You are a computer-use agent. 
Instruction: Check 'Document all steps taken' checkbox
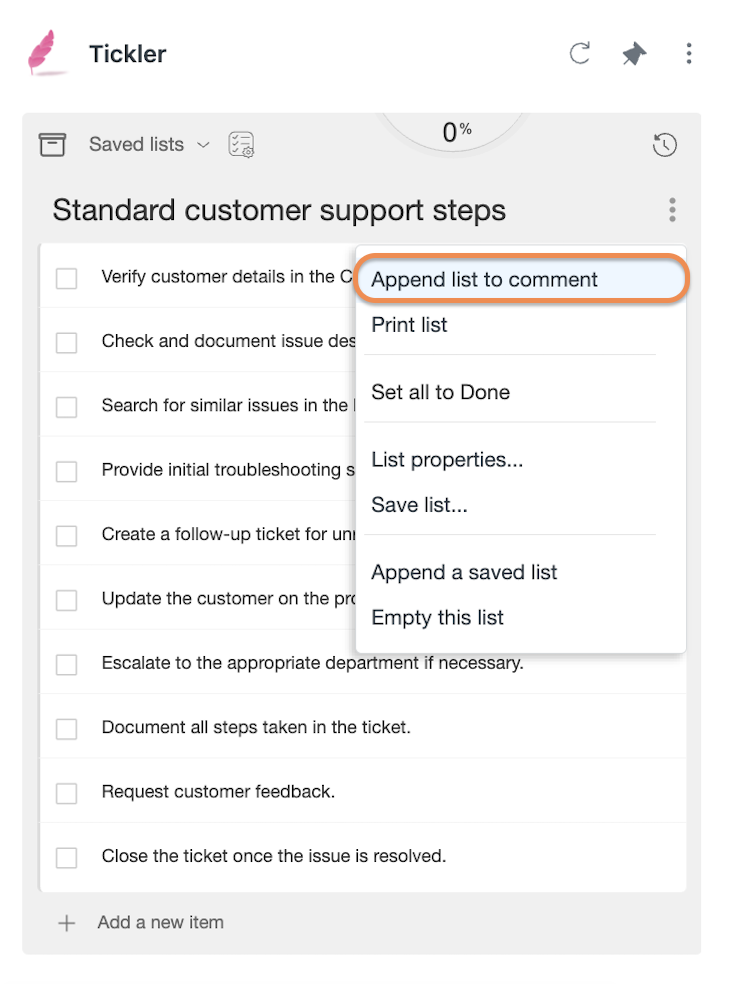67,729
